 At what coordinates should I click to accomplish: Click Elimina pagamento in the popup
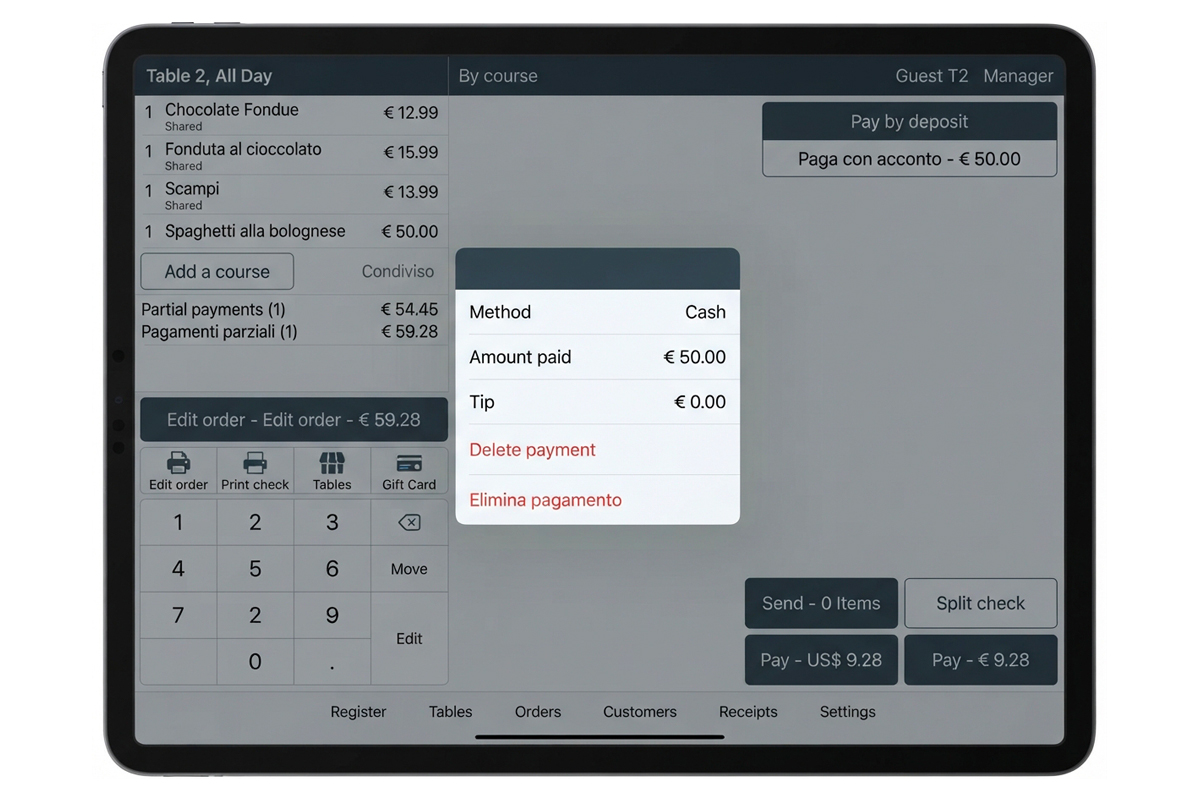(597, 500)
